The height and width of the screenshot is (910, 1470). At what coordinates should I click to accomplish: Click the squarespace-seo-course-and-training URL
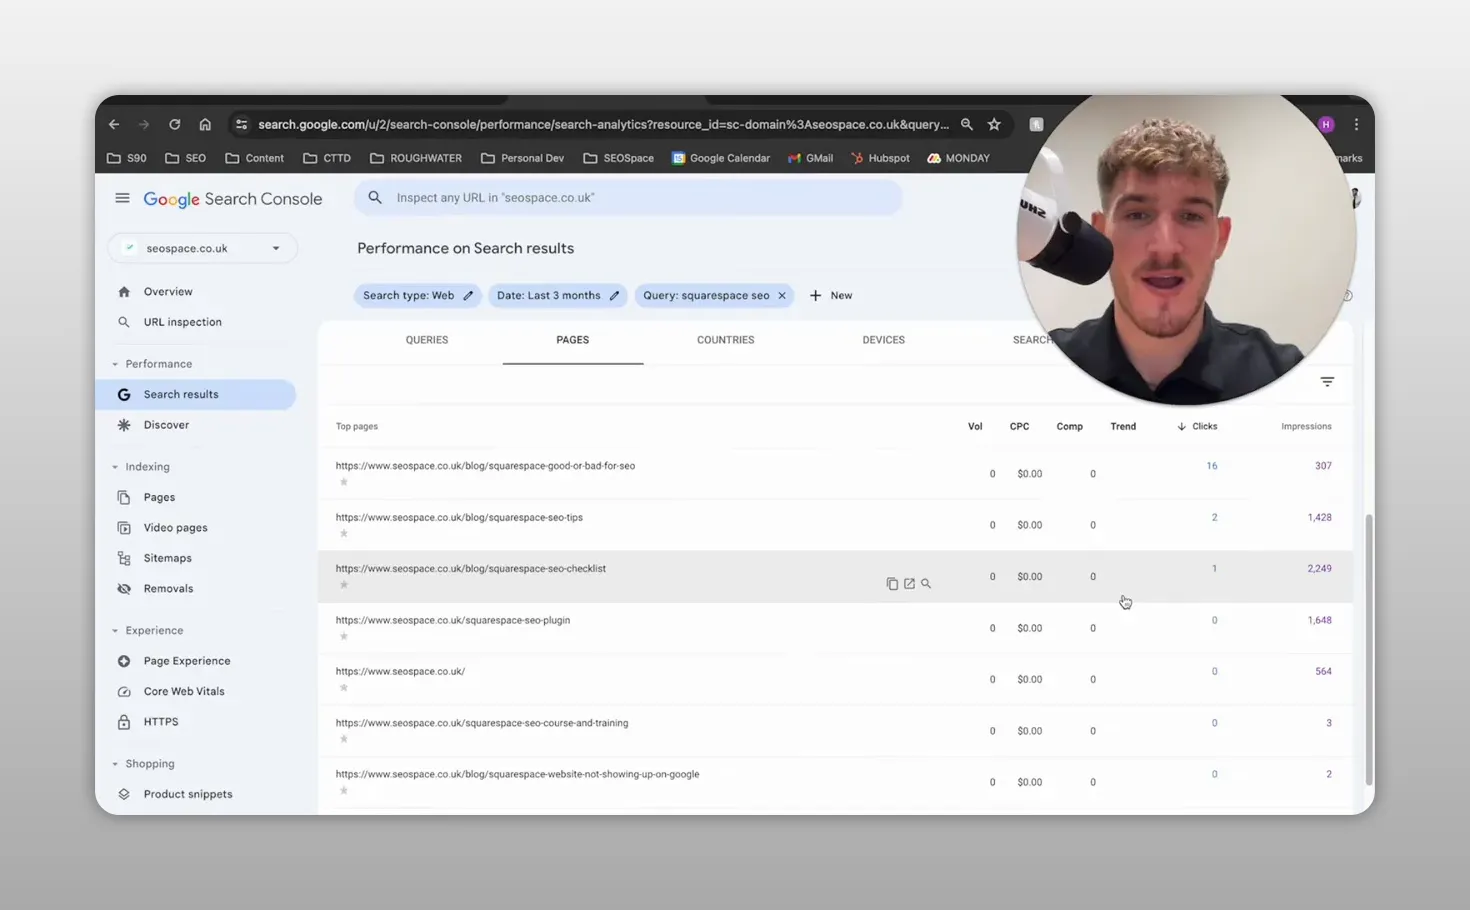(482, 723)
